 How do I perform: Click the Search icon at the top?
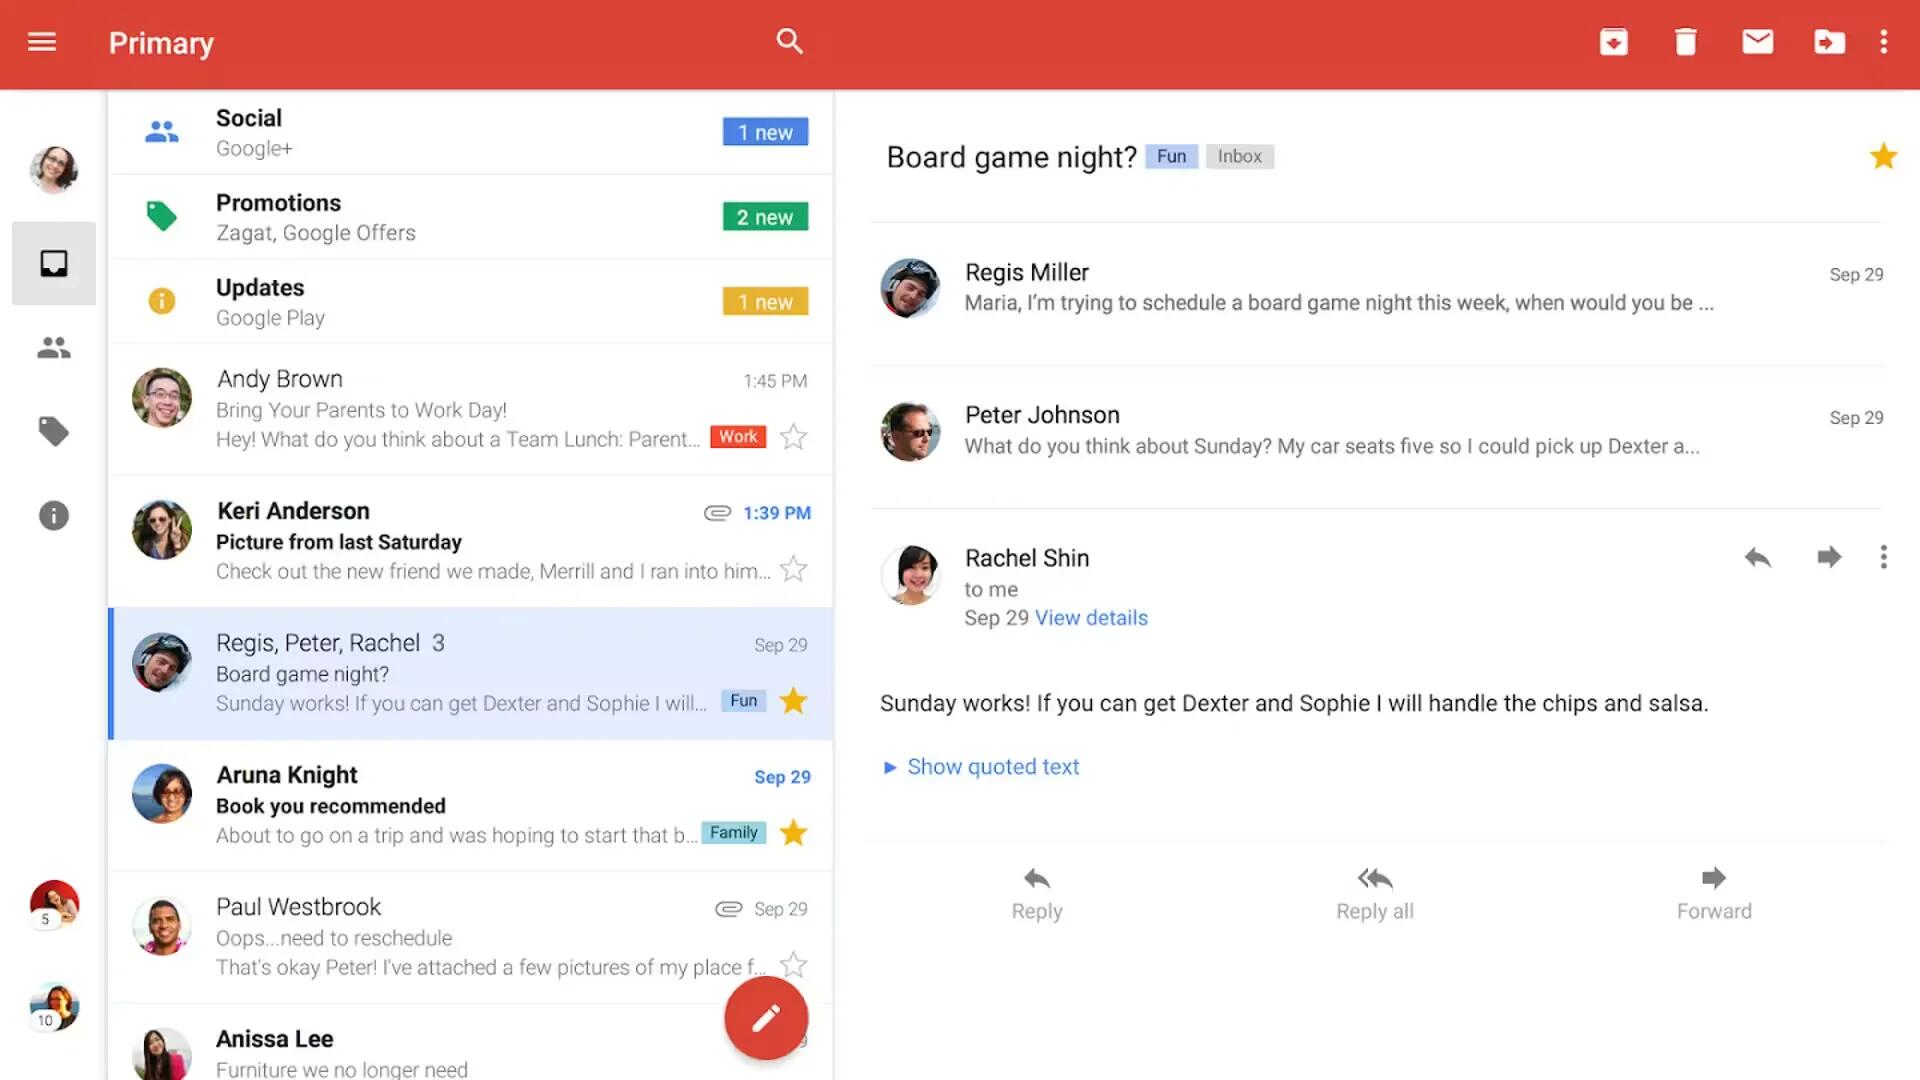click(790, 42)
